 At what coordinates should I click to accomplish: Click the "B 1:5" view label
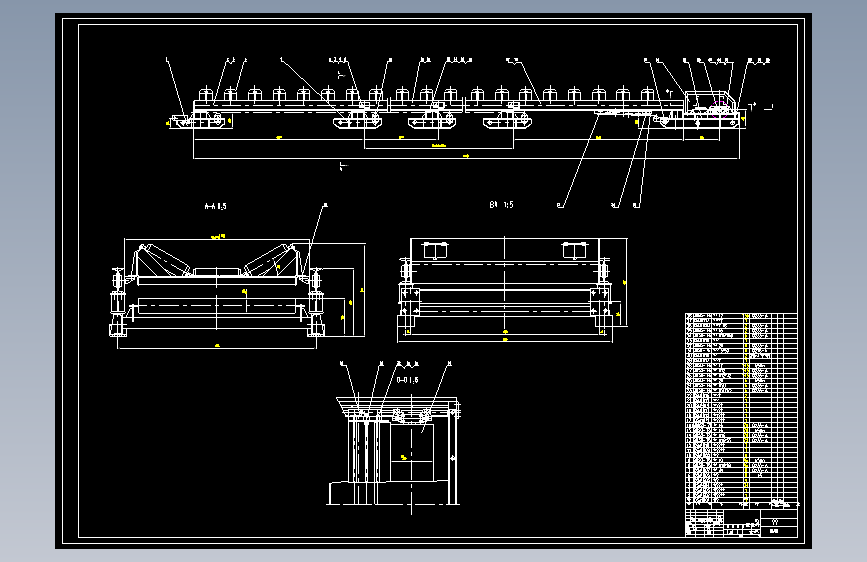[x=501, y=205]
